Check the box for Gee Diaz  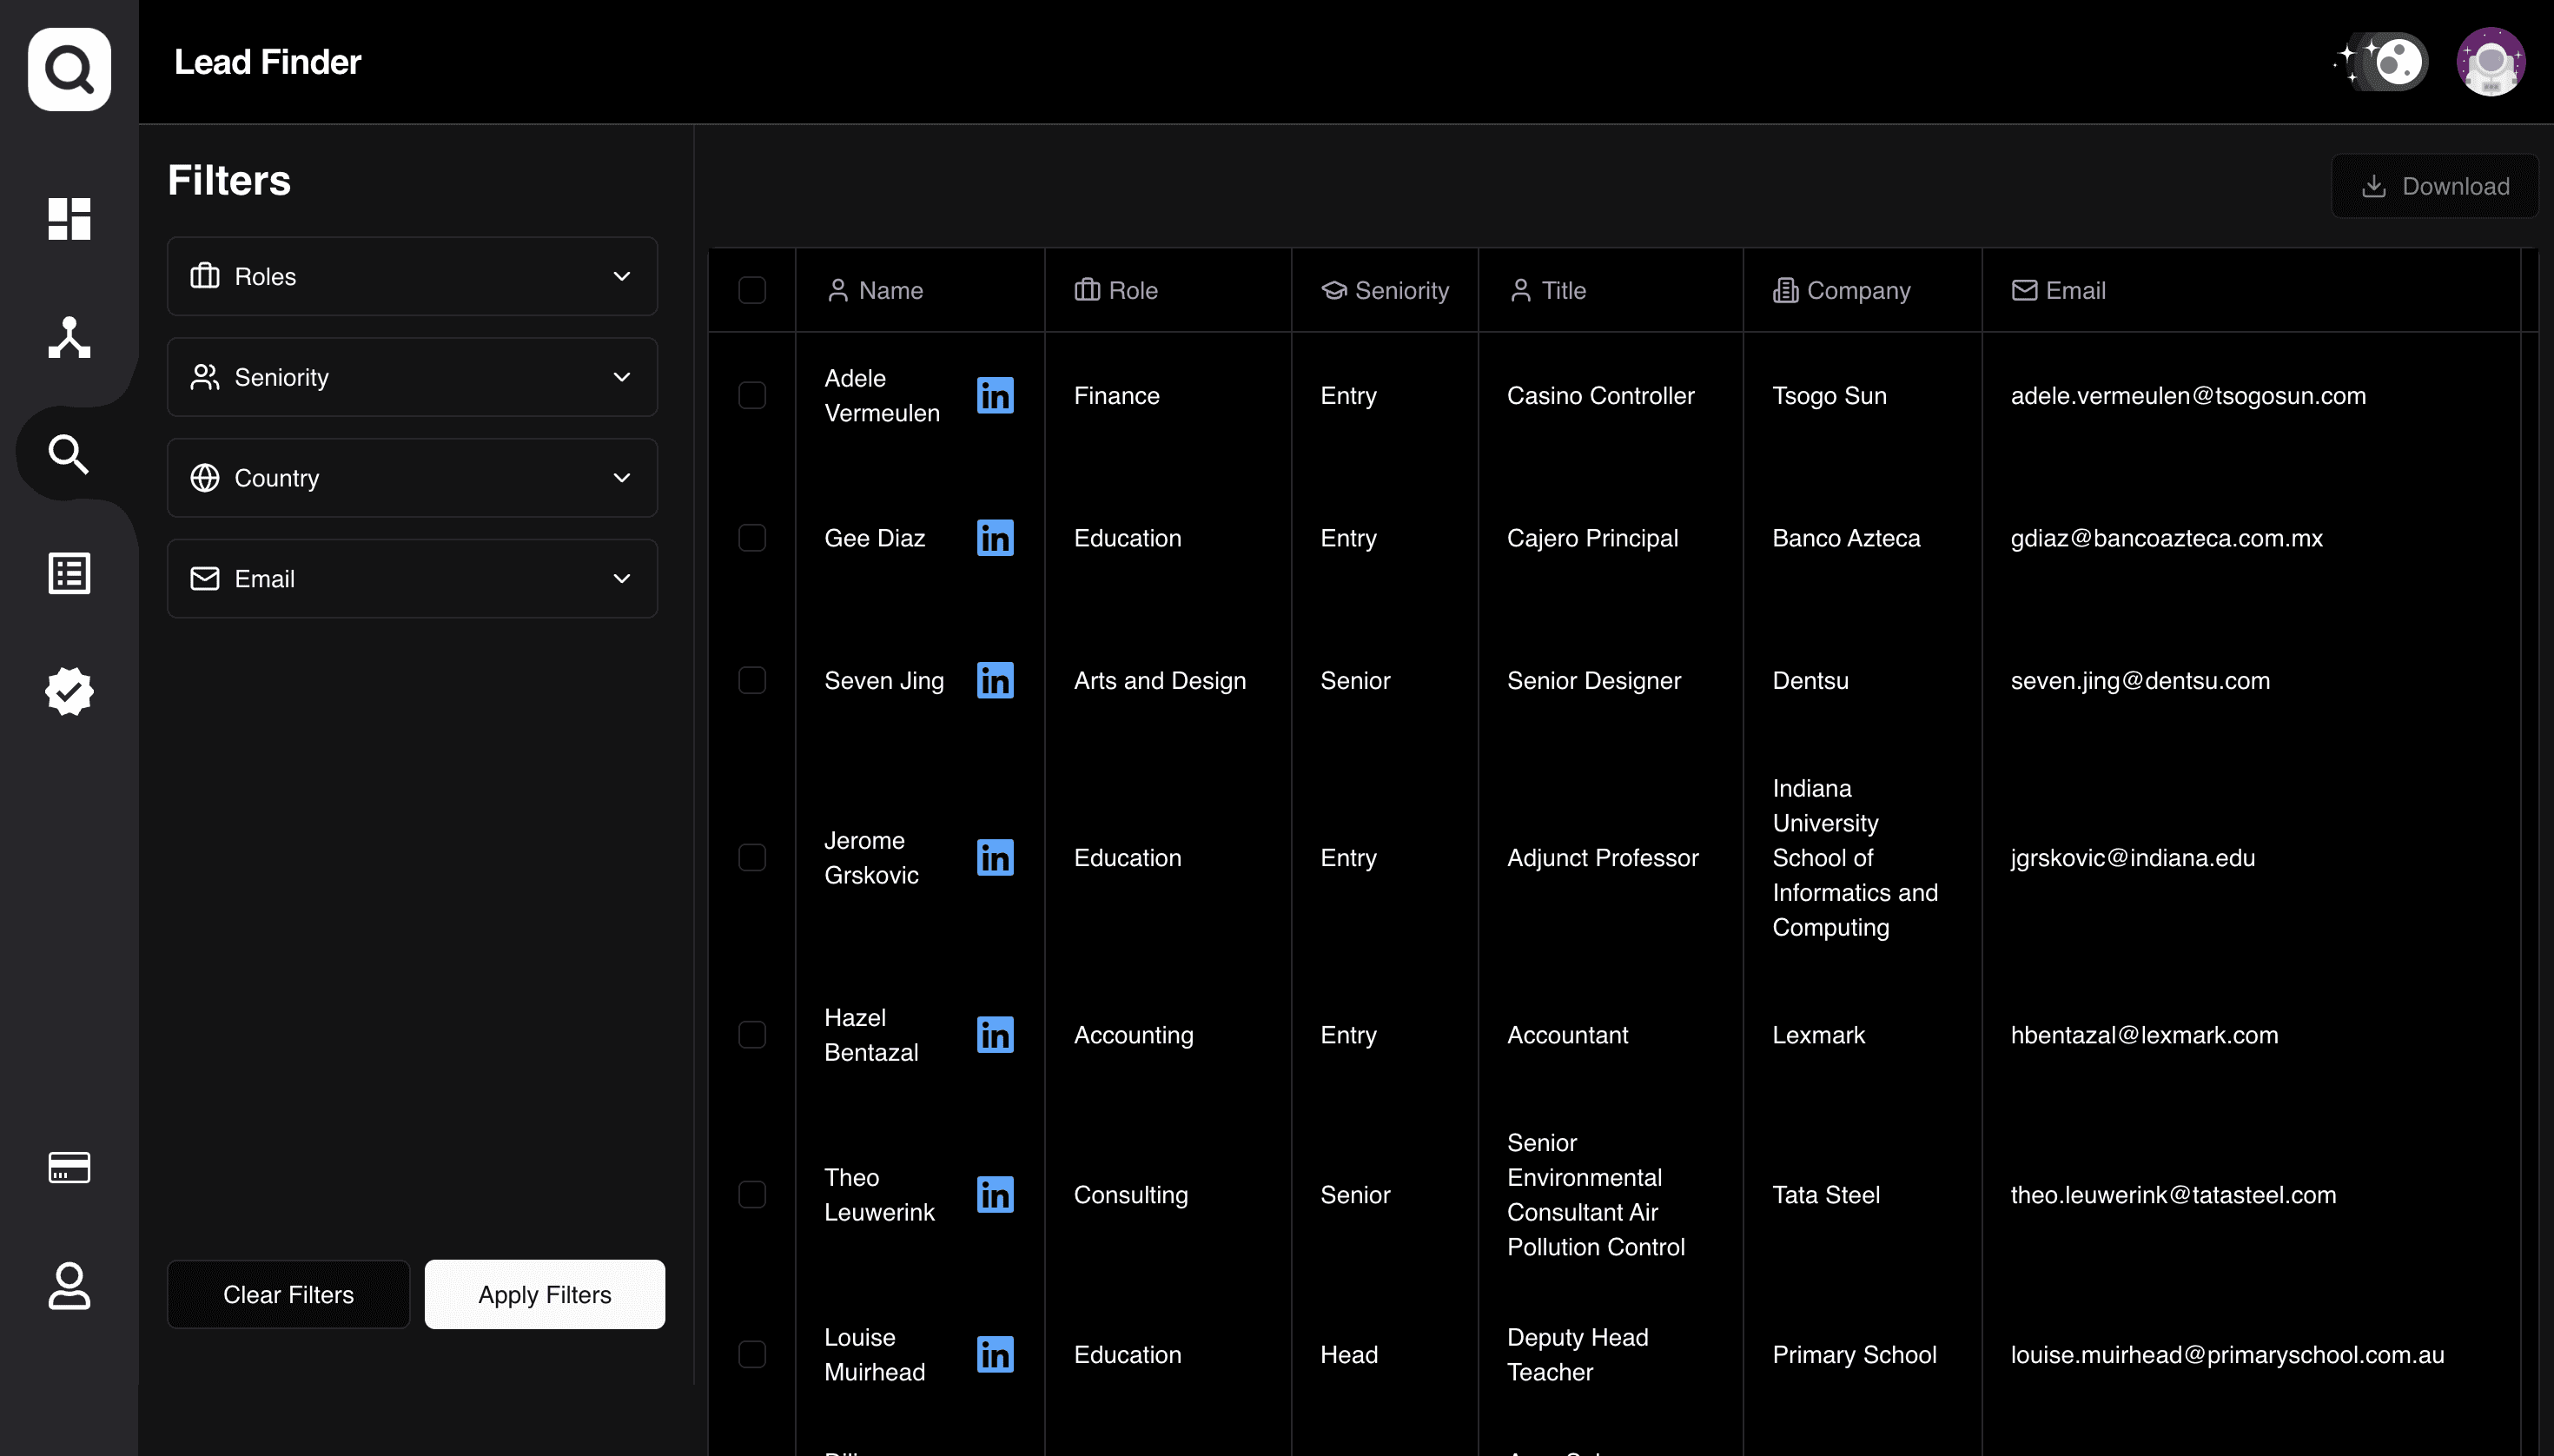pyautogui.click(x=752, y=538)
